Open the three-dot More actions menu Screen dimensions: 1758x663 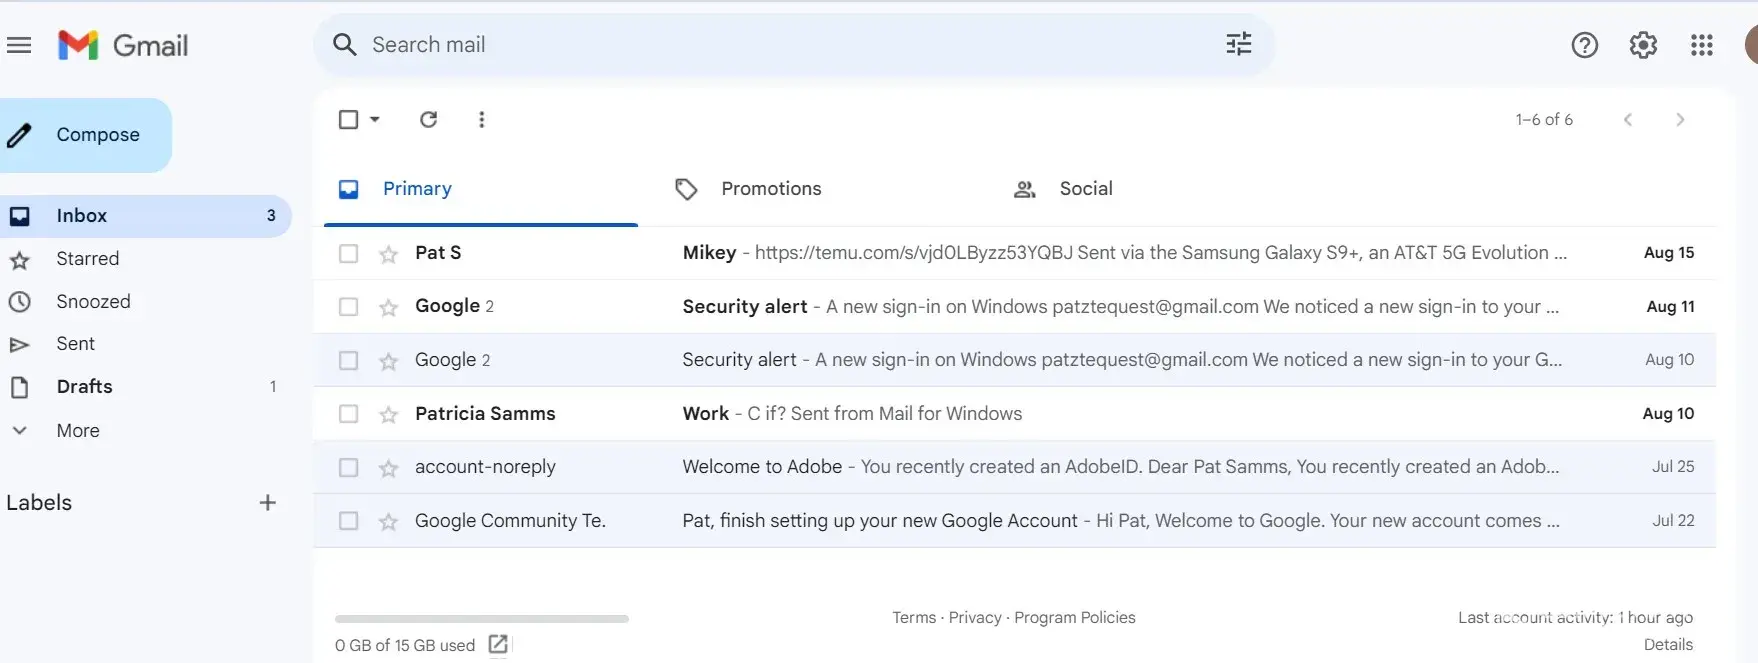coord(481,120)
